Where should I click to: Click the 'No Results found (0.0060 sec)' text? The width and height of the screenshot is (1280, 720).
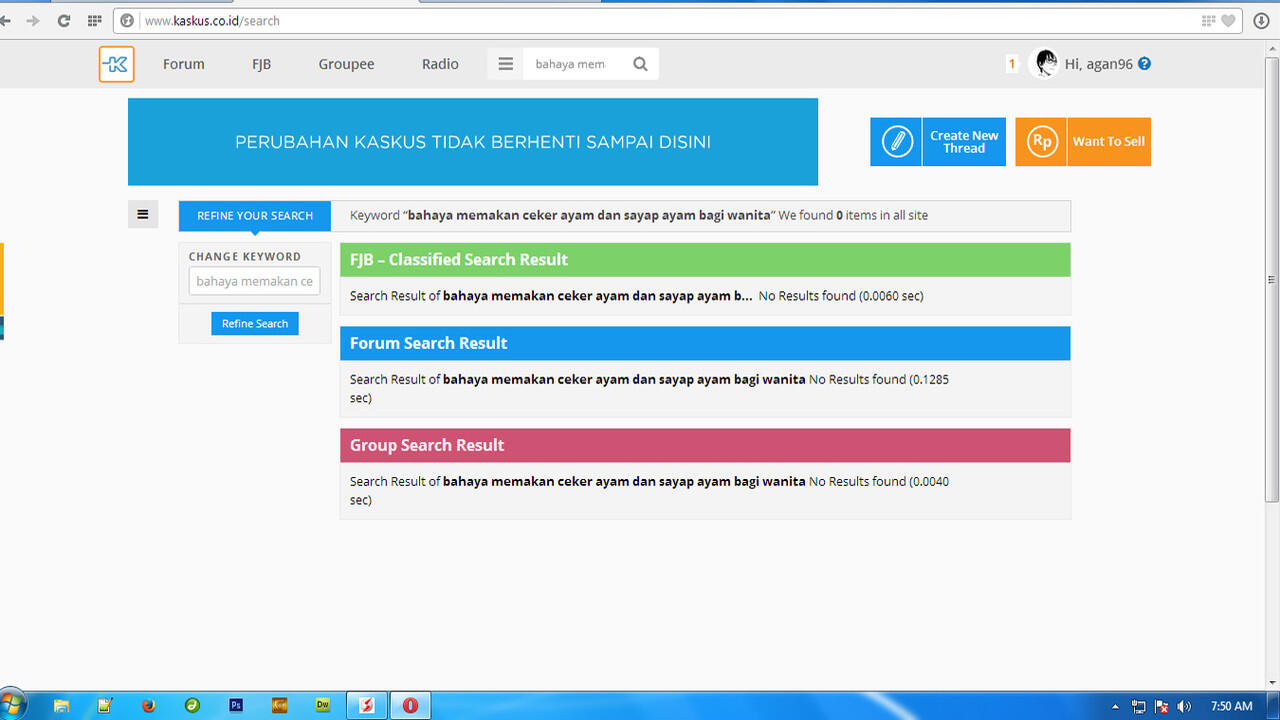point(841,296)
